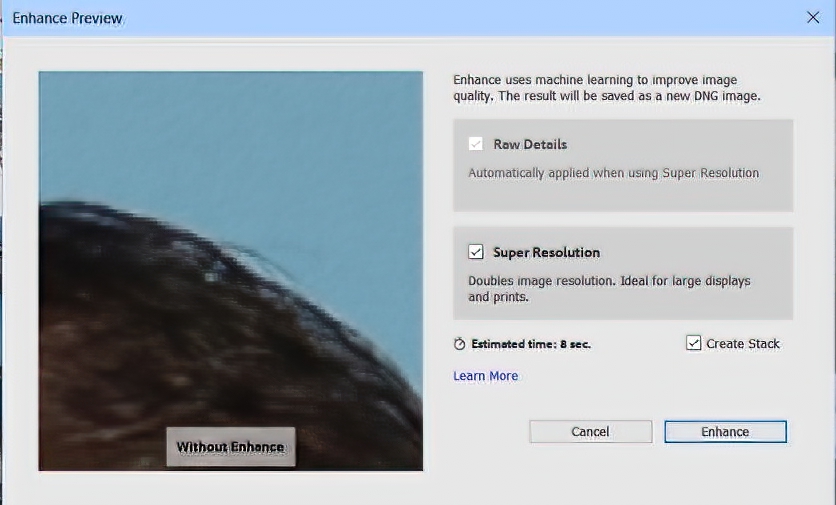
Task: Click the preview image of hair
Action: (x=231, y=271)
